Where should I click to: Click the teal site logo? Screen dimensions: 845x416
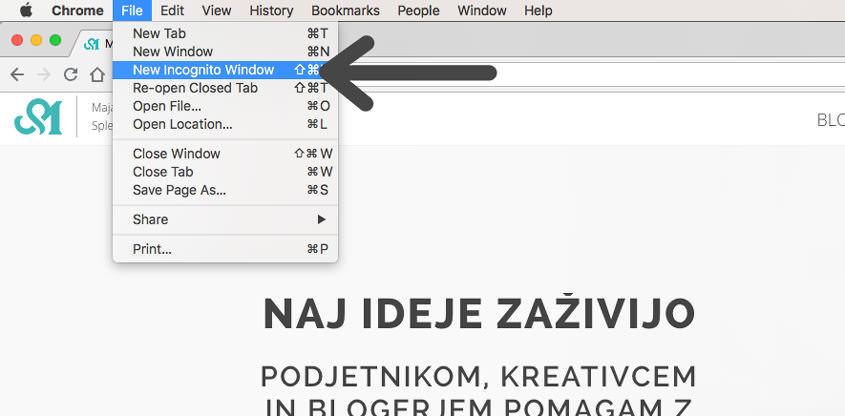pos(38,117)
